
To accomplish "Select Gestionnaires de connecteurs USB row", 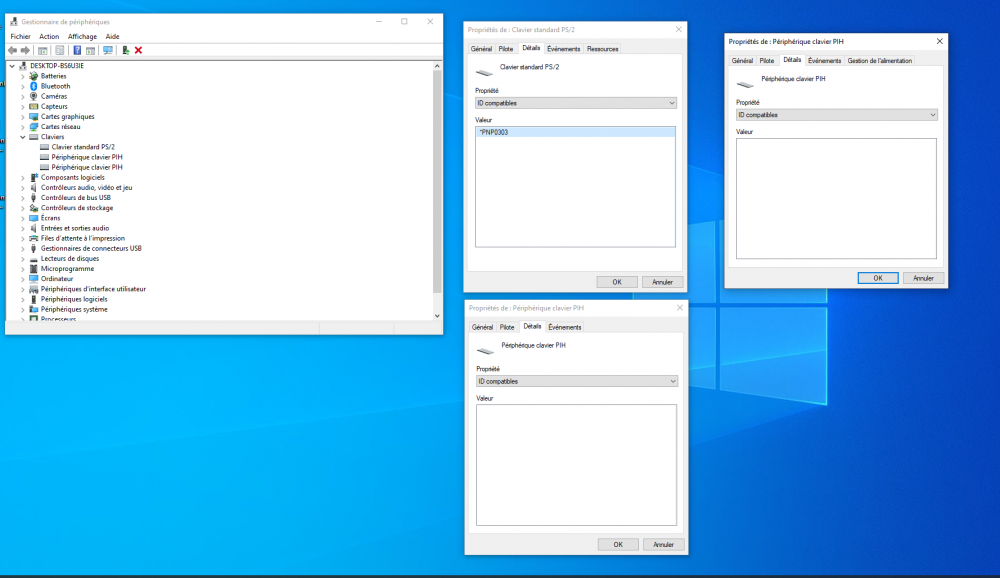I will (91, 249).
